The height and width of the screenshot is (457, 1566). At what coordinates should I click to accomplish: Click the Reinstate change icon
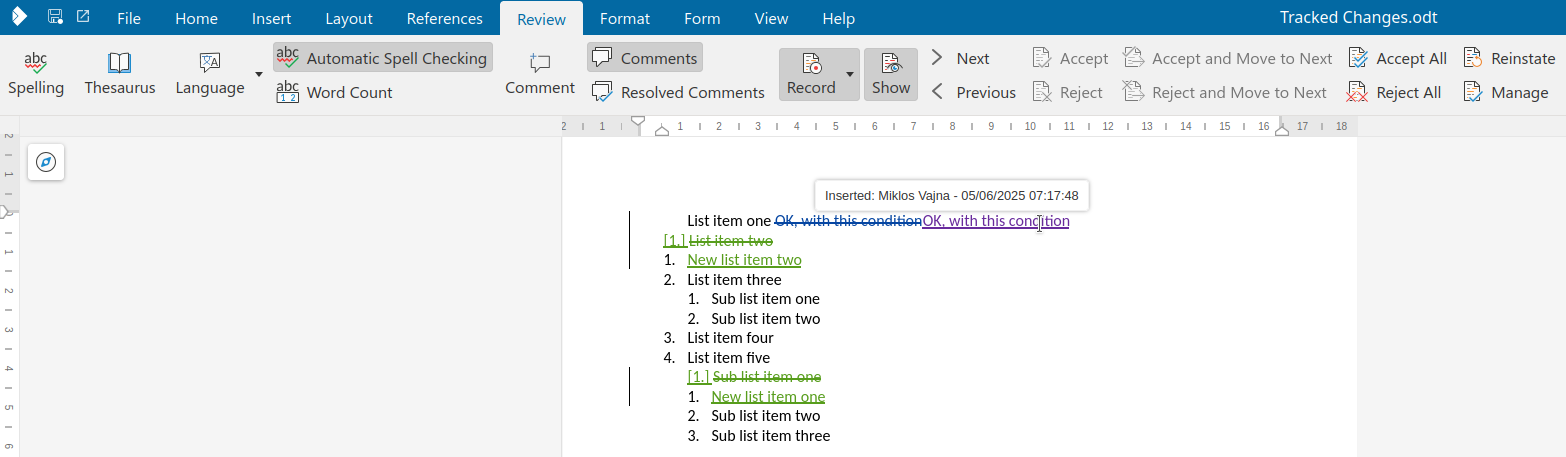click(1473, 58)
